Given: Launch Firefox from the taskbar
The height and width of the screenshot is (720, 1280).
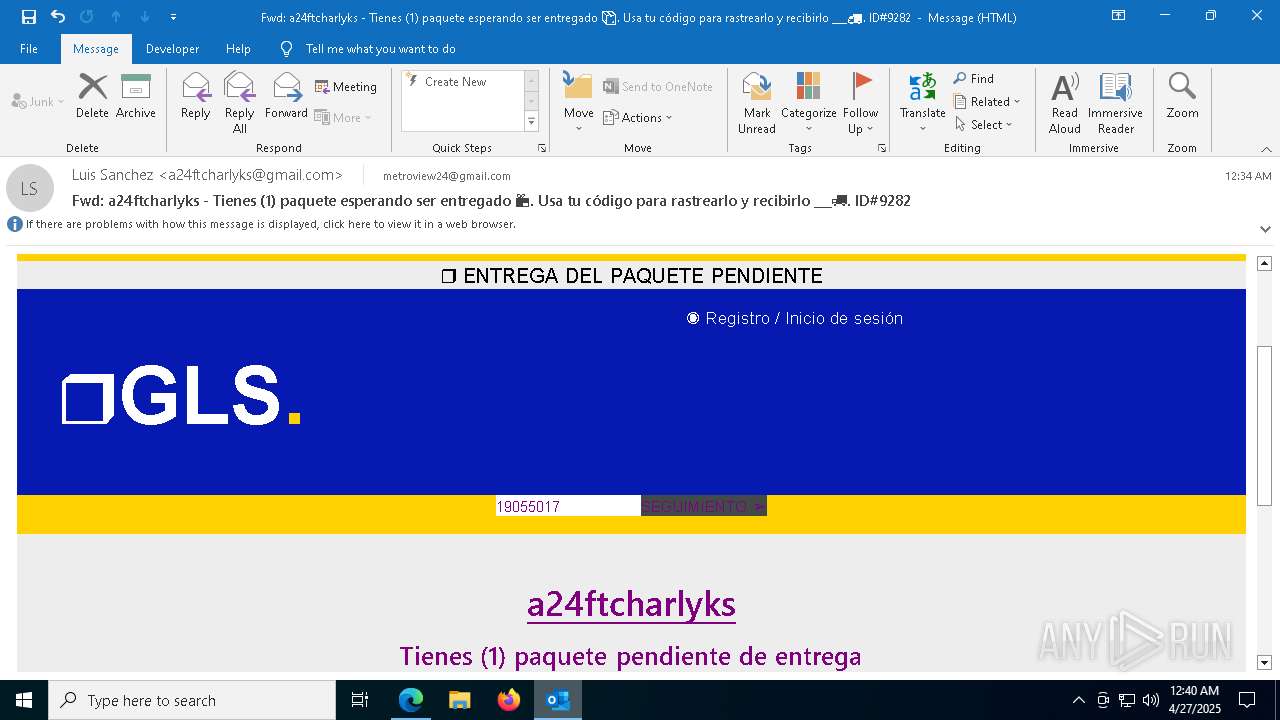Looking at the screenshot, I should point(509,700).
